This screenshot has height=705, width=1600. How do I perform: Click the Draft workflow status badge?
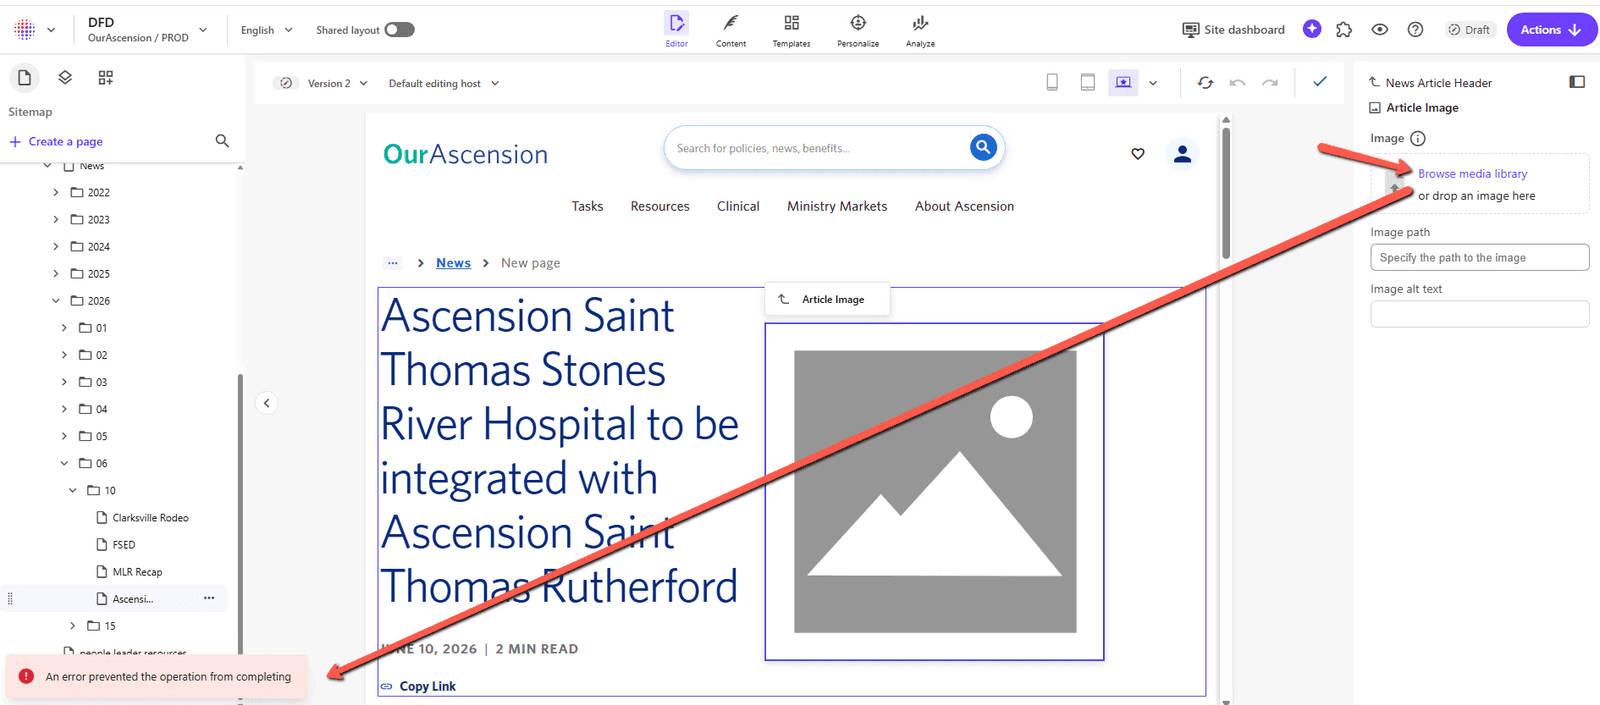[x=1469, y=30]
